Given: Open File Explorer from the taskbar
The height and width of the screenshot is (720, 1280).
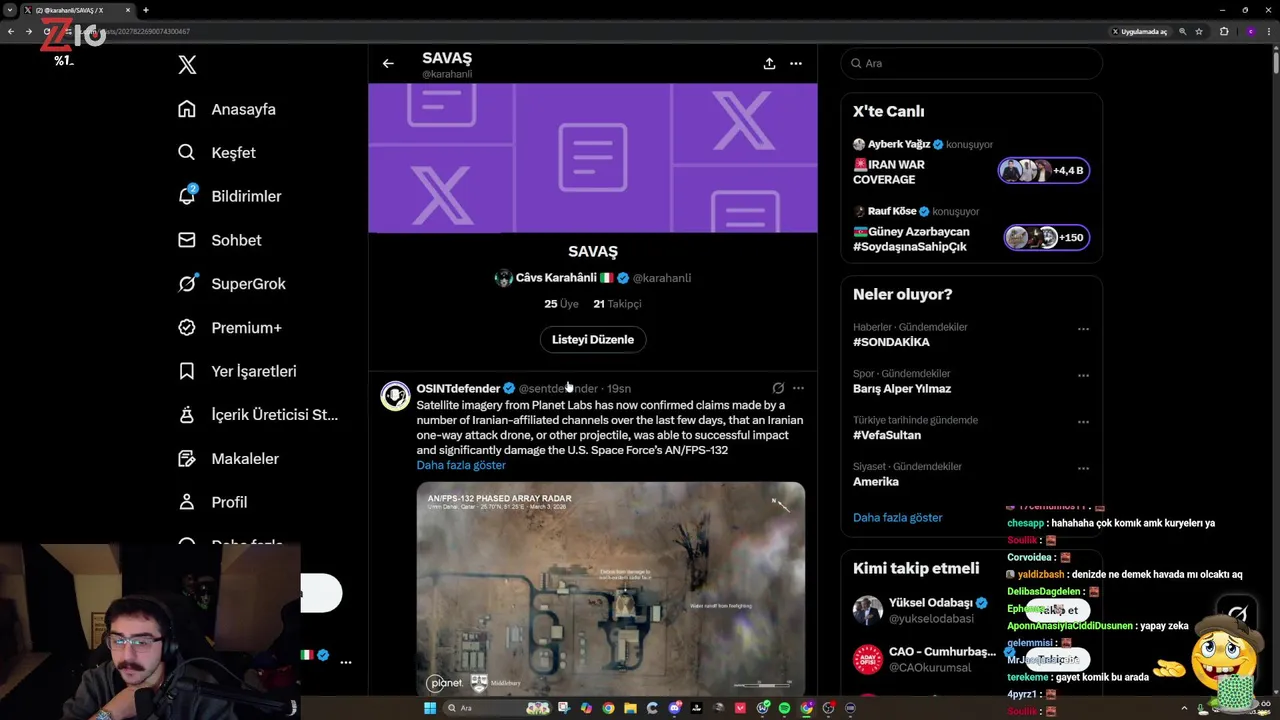Looking at the screenshot, I should tap(630, 708).
